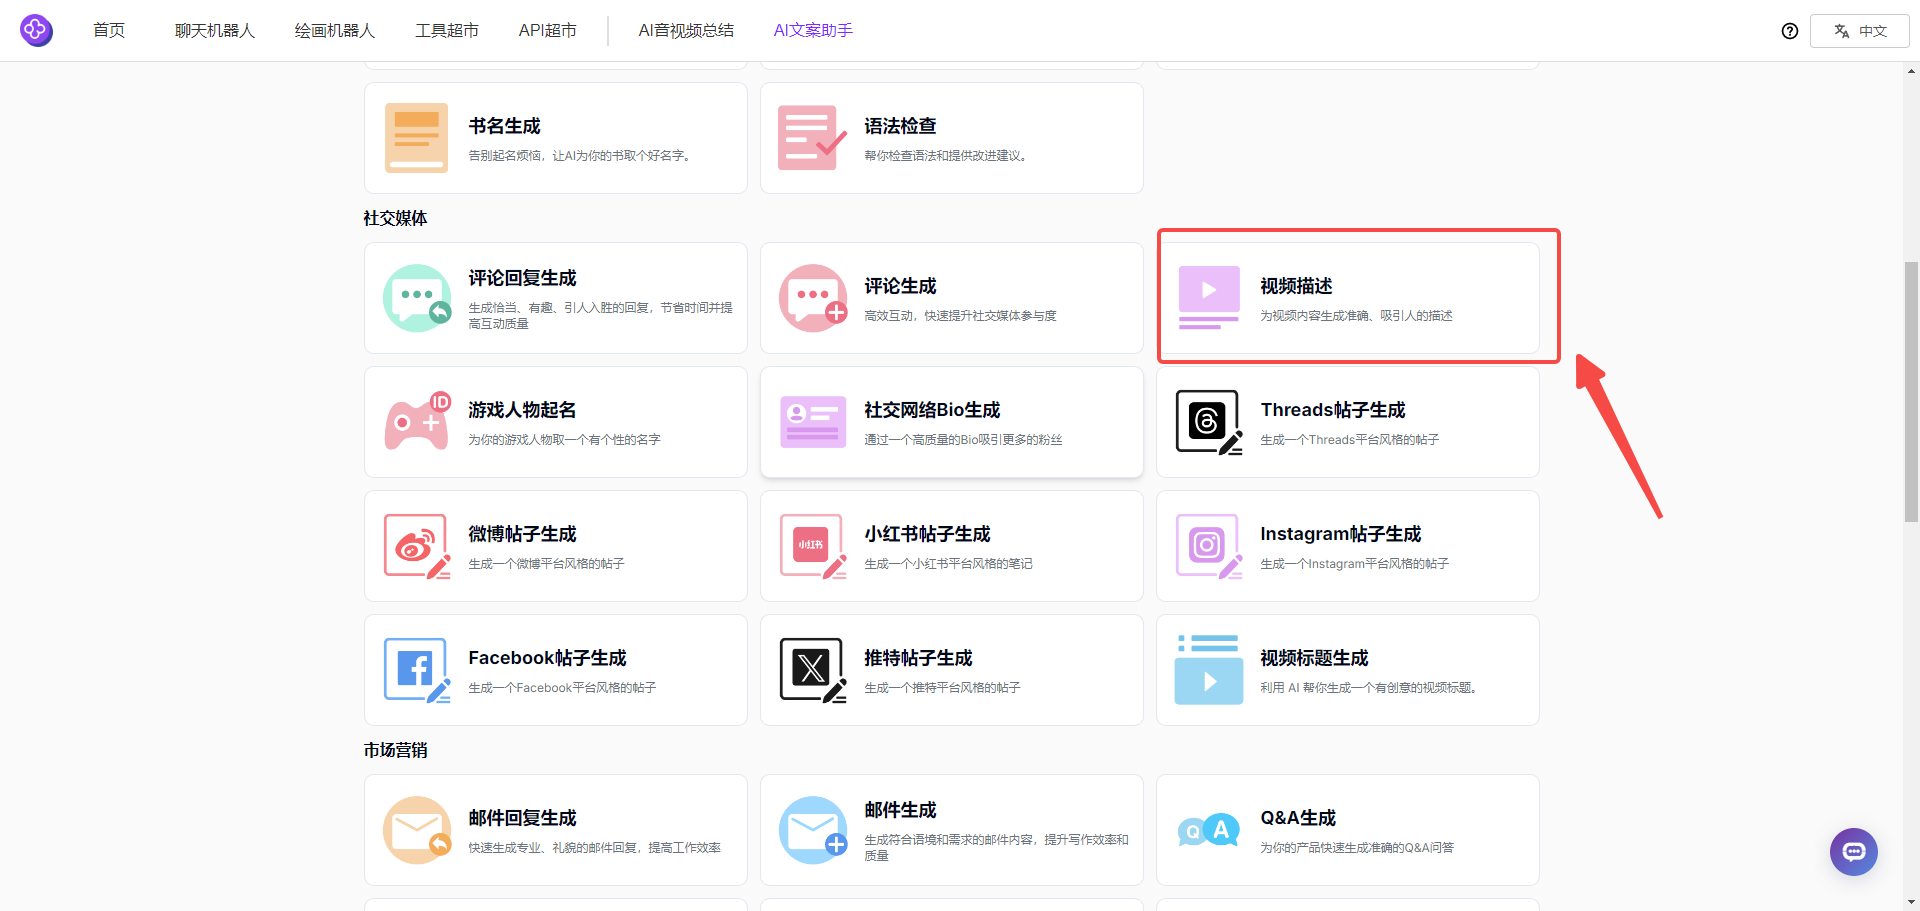Click the 视频描述 purple play icon

pos(1209,298)
